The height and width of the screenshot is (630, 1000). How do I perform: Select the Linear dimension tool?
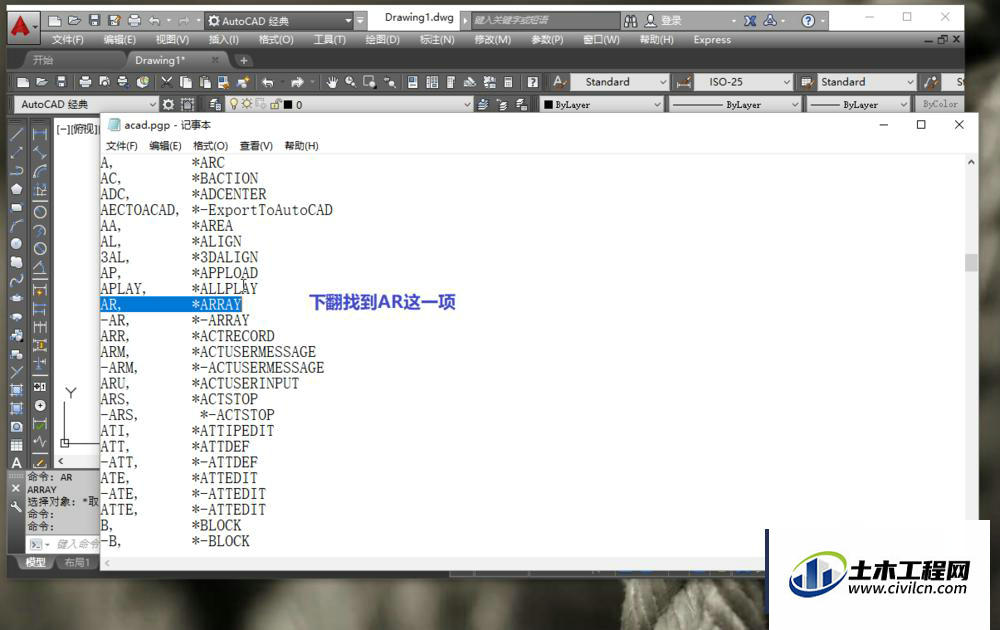[40, 134]
